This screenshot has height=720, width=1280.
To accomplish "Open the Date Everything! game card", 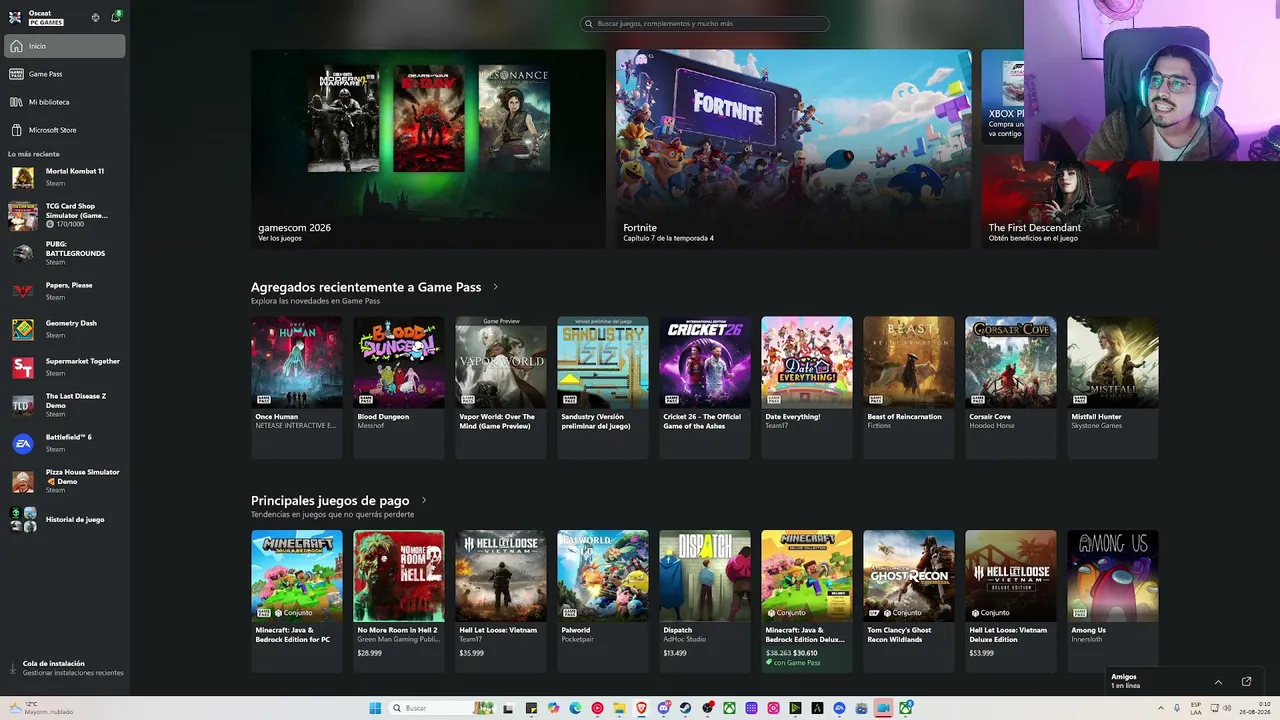I will (807, 387).
